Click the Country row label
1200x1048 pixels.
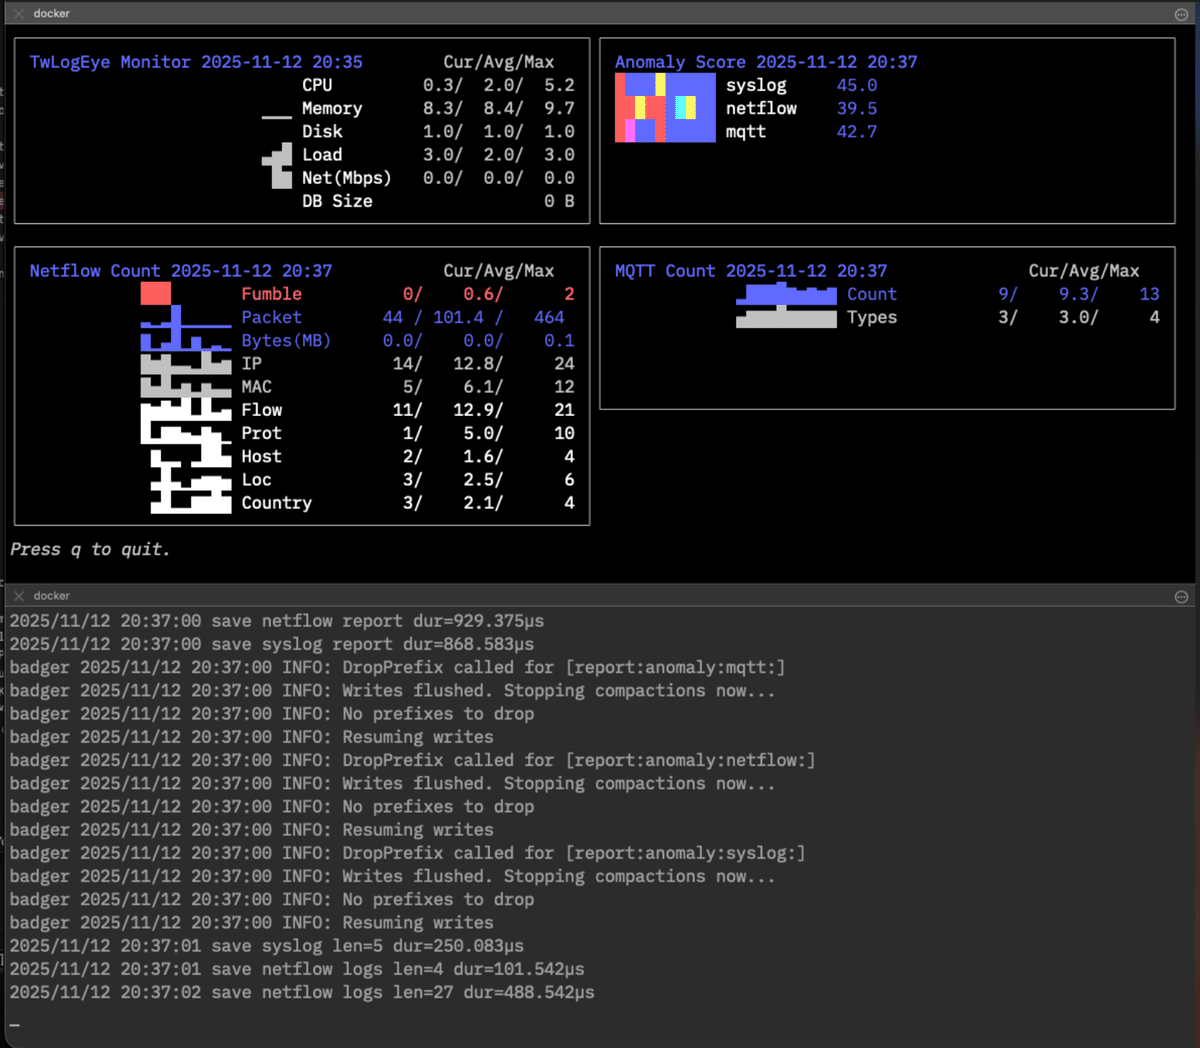coord(276,503)
